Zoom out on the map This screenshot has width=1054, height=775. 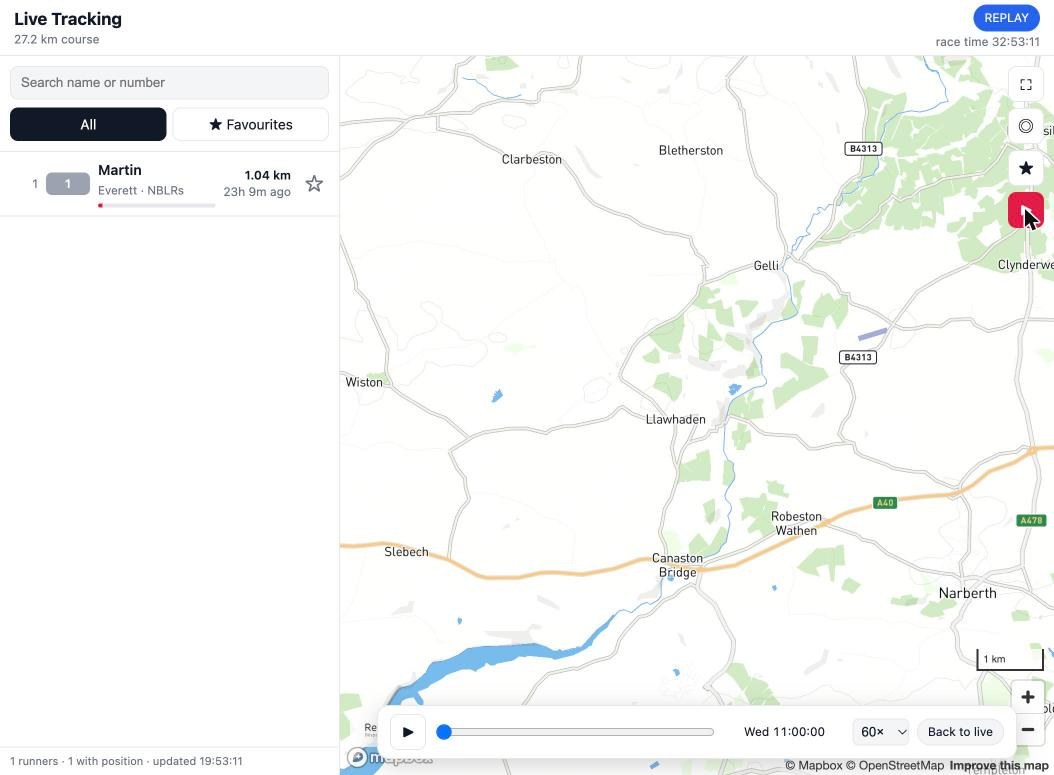1027,729
